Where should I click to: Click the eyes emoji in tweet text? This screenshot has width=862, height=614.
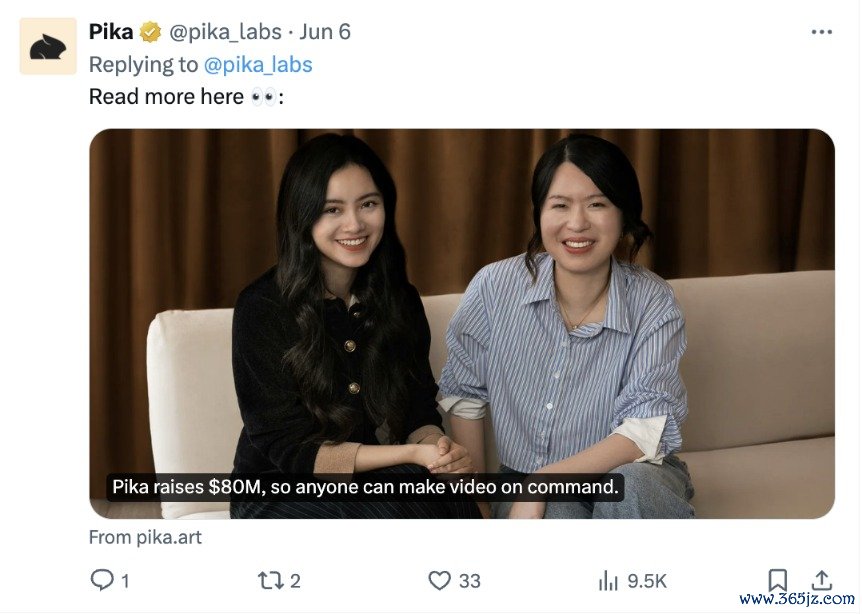pos(263,97)
